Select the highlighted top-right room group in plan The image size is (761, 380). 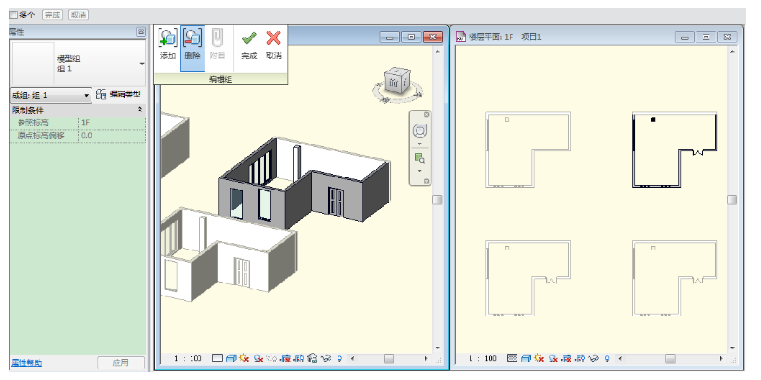(x=674, y=149)
